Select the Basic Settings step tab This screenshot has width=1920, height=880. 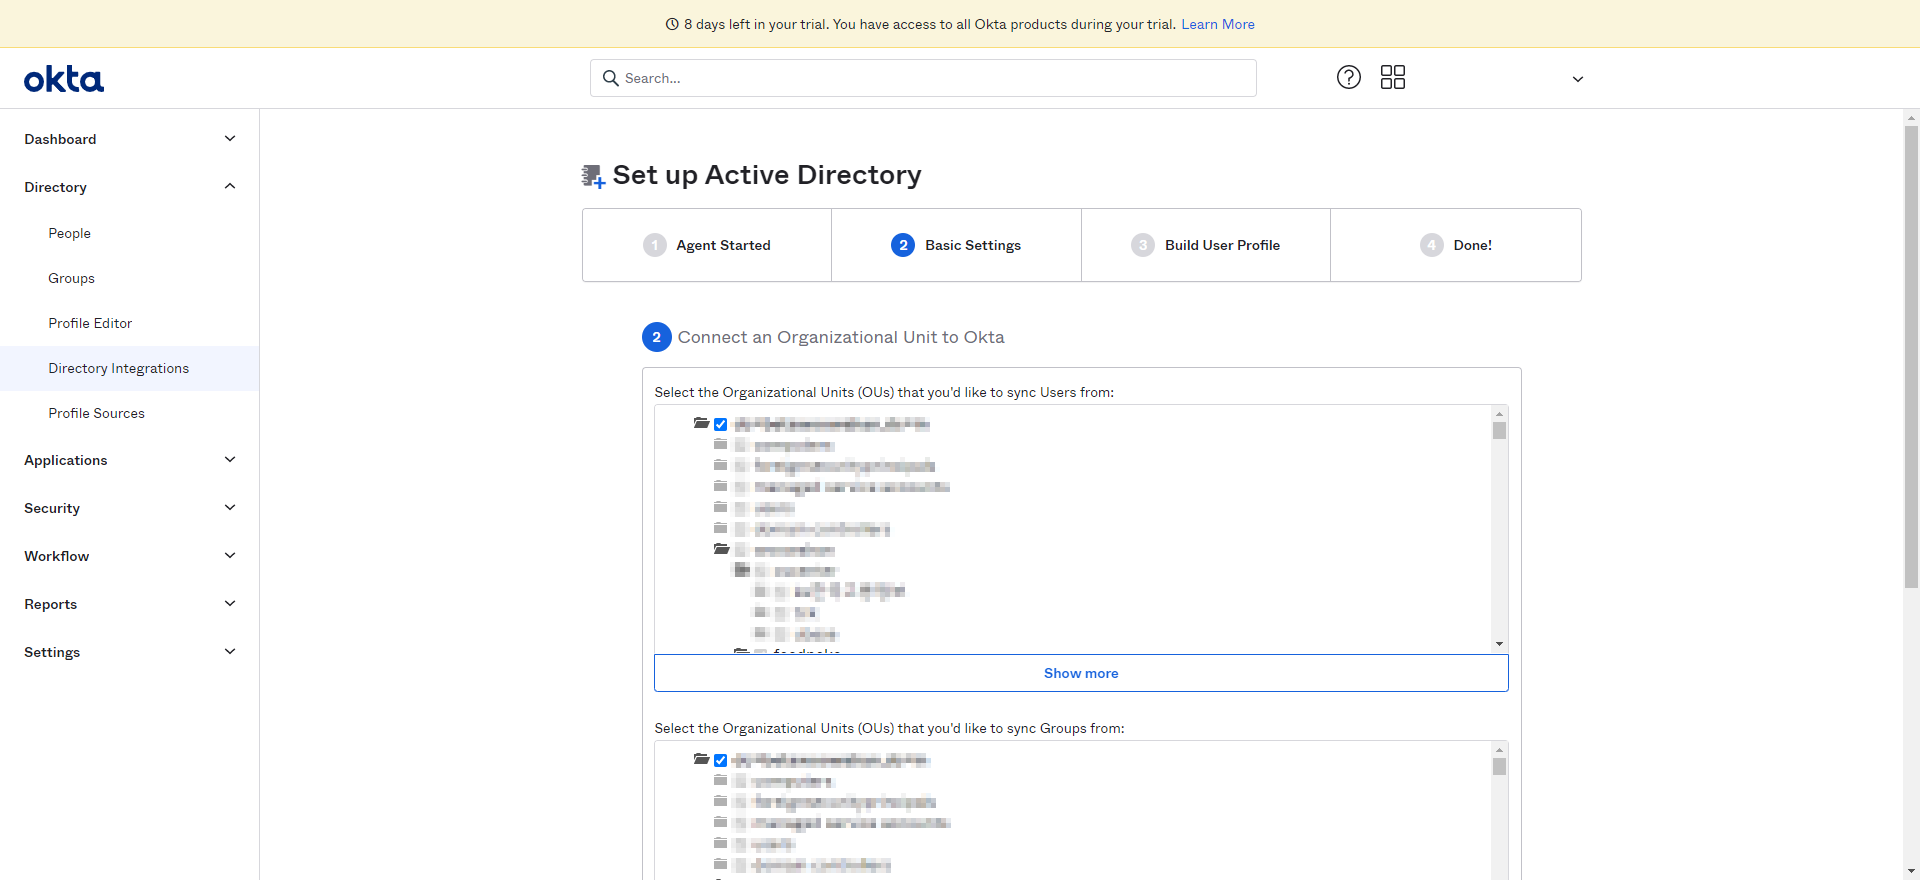click(x=956, y=245)
